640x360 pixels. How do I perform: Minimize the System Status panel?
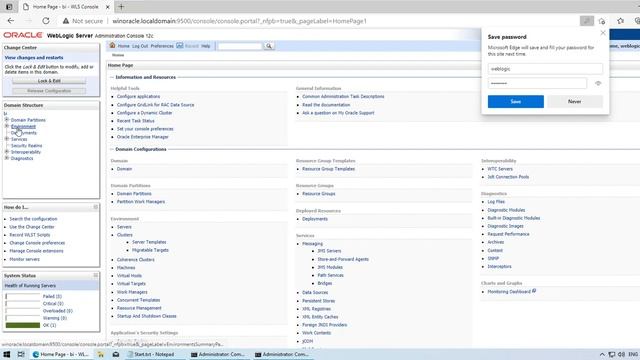coord(96,276)
